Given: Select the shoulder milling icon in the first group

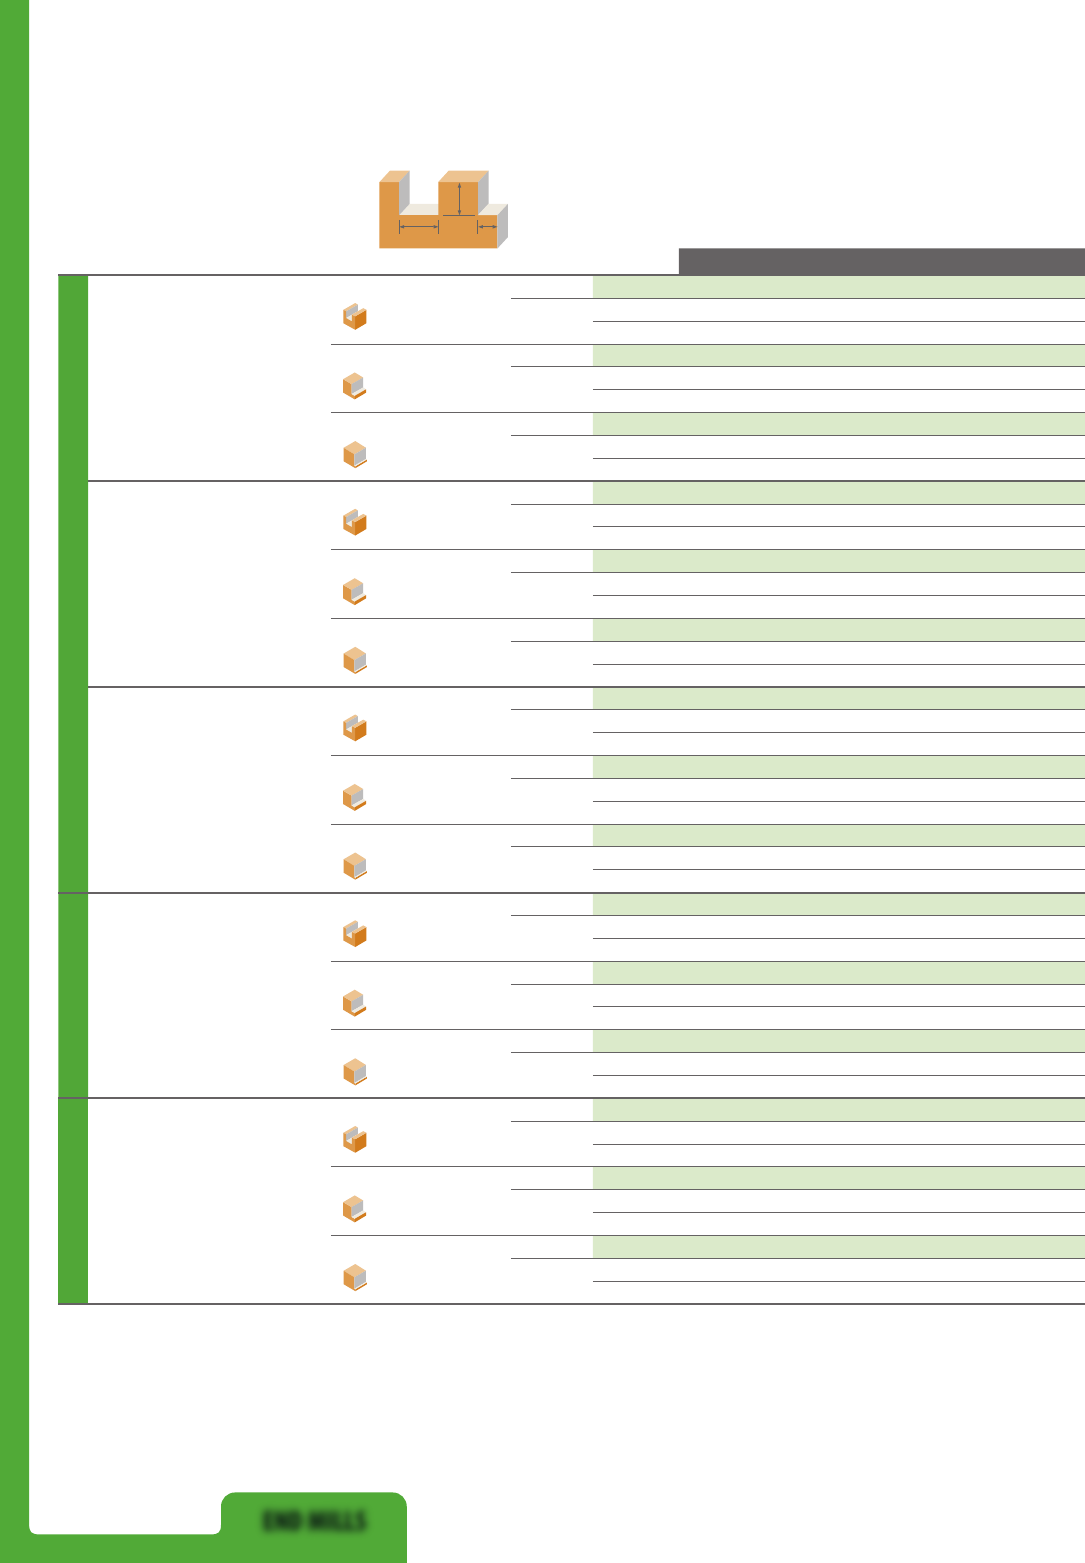Looking at the screenshot, I should pos(355,386).
